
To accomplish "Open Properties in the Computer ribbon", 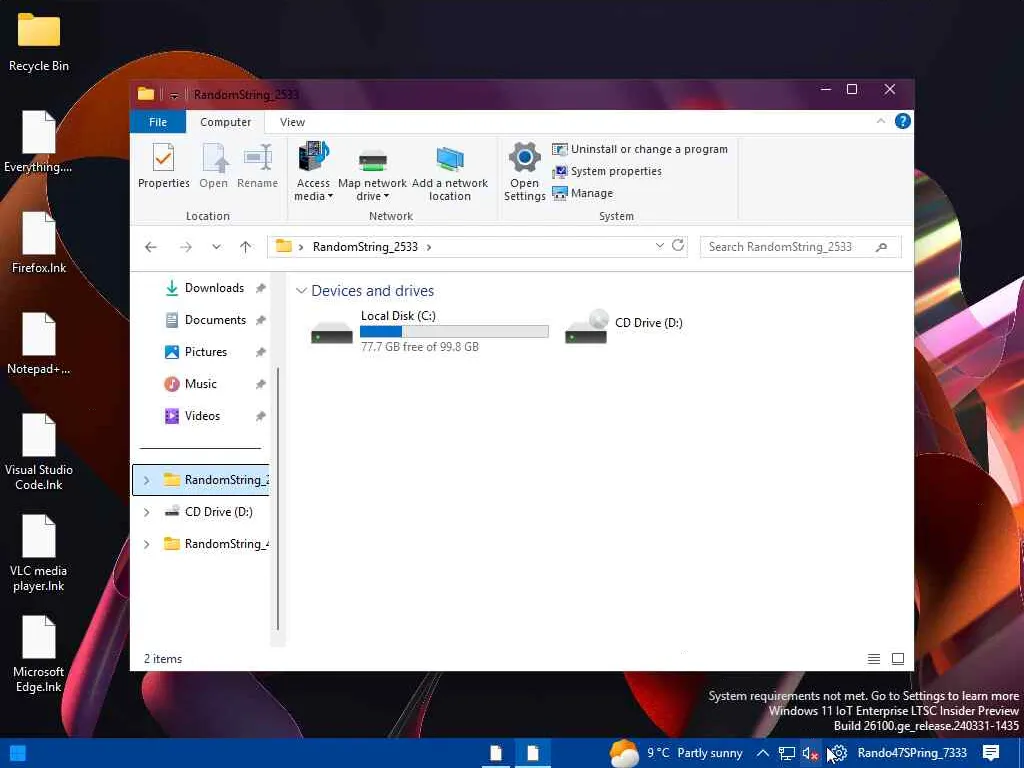I will [163, 166].
